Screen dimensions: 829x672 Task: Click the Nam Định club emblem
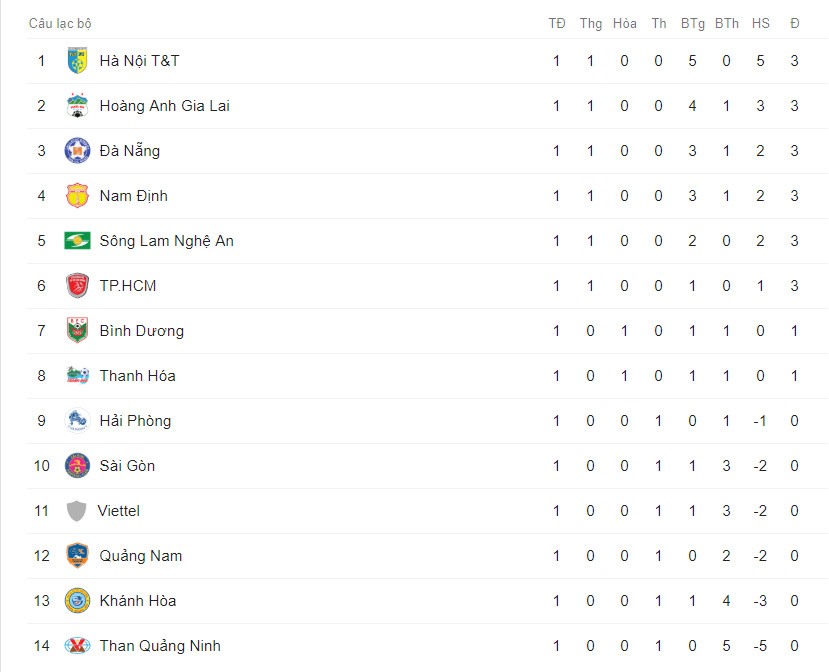77,196
